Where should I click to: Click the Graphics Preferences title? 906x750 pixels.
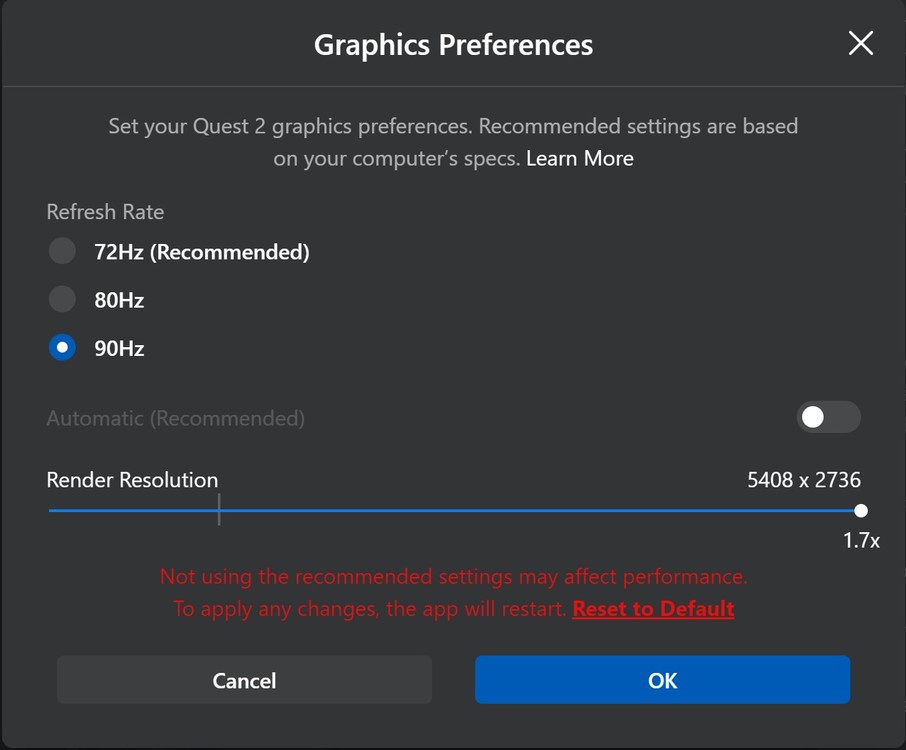coord(453,45)
